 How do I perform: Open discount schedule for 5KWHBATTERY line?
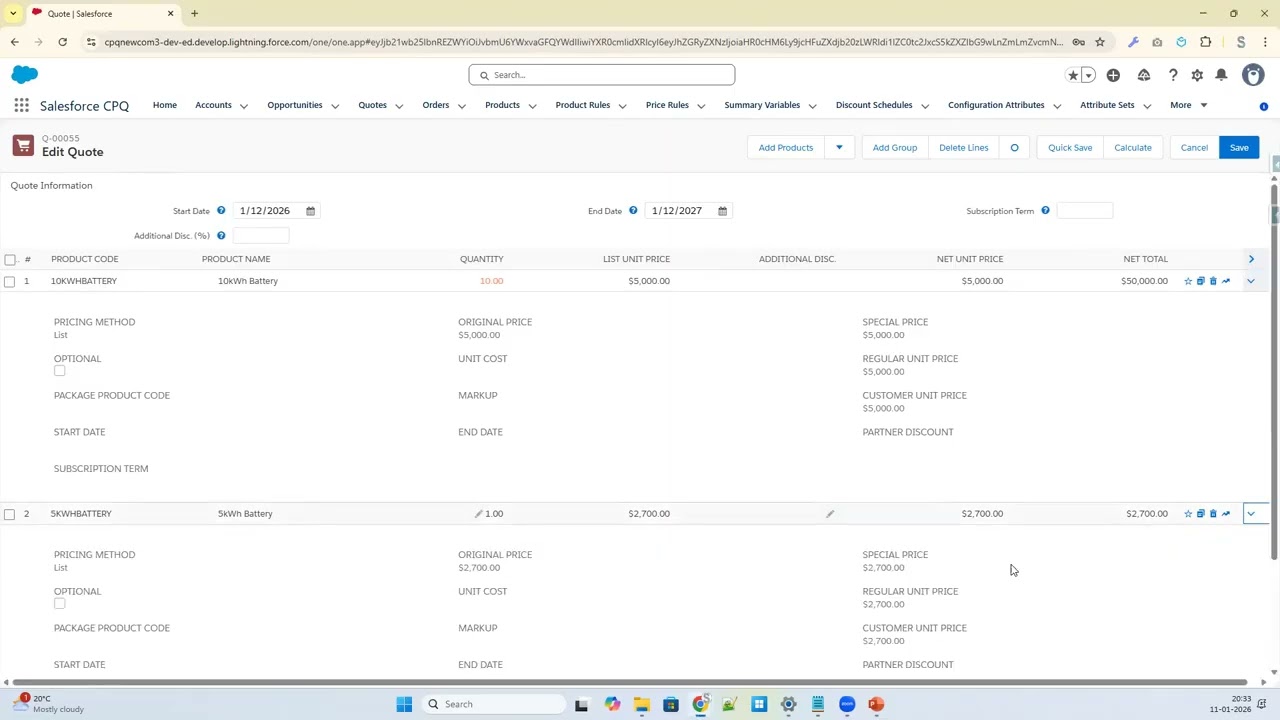1226,514
